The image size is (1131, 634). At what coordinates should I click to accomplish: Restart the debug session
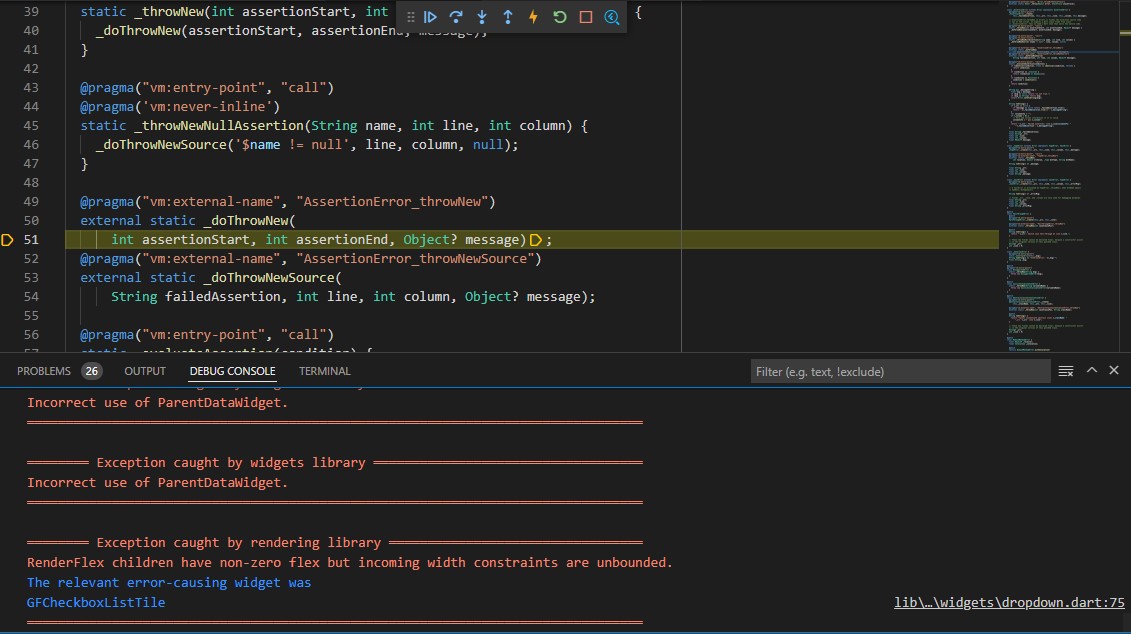[x=560, y=17]
